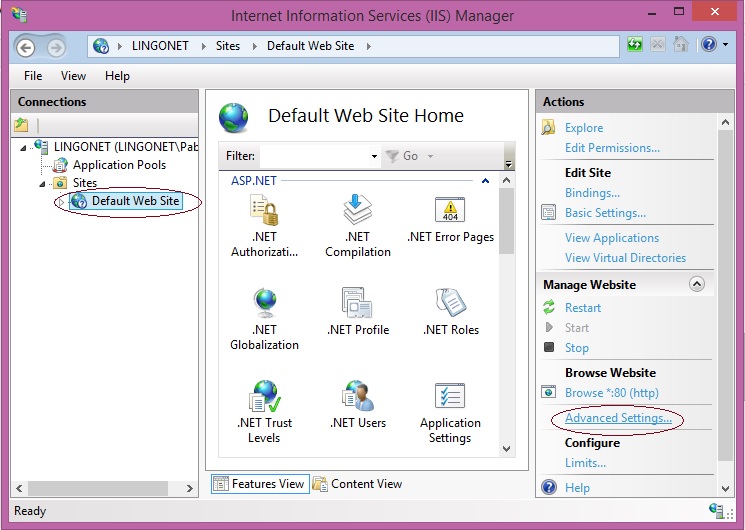745x530 pixels.
Task: Open .NET Profile feature icon
Action: tap(357, 302)
